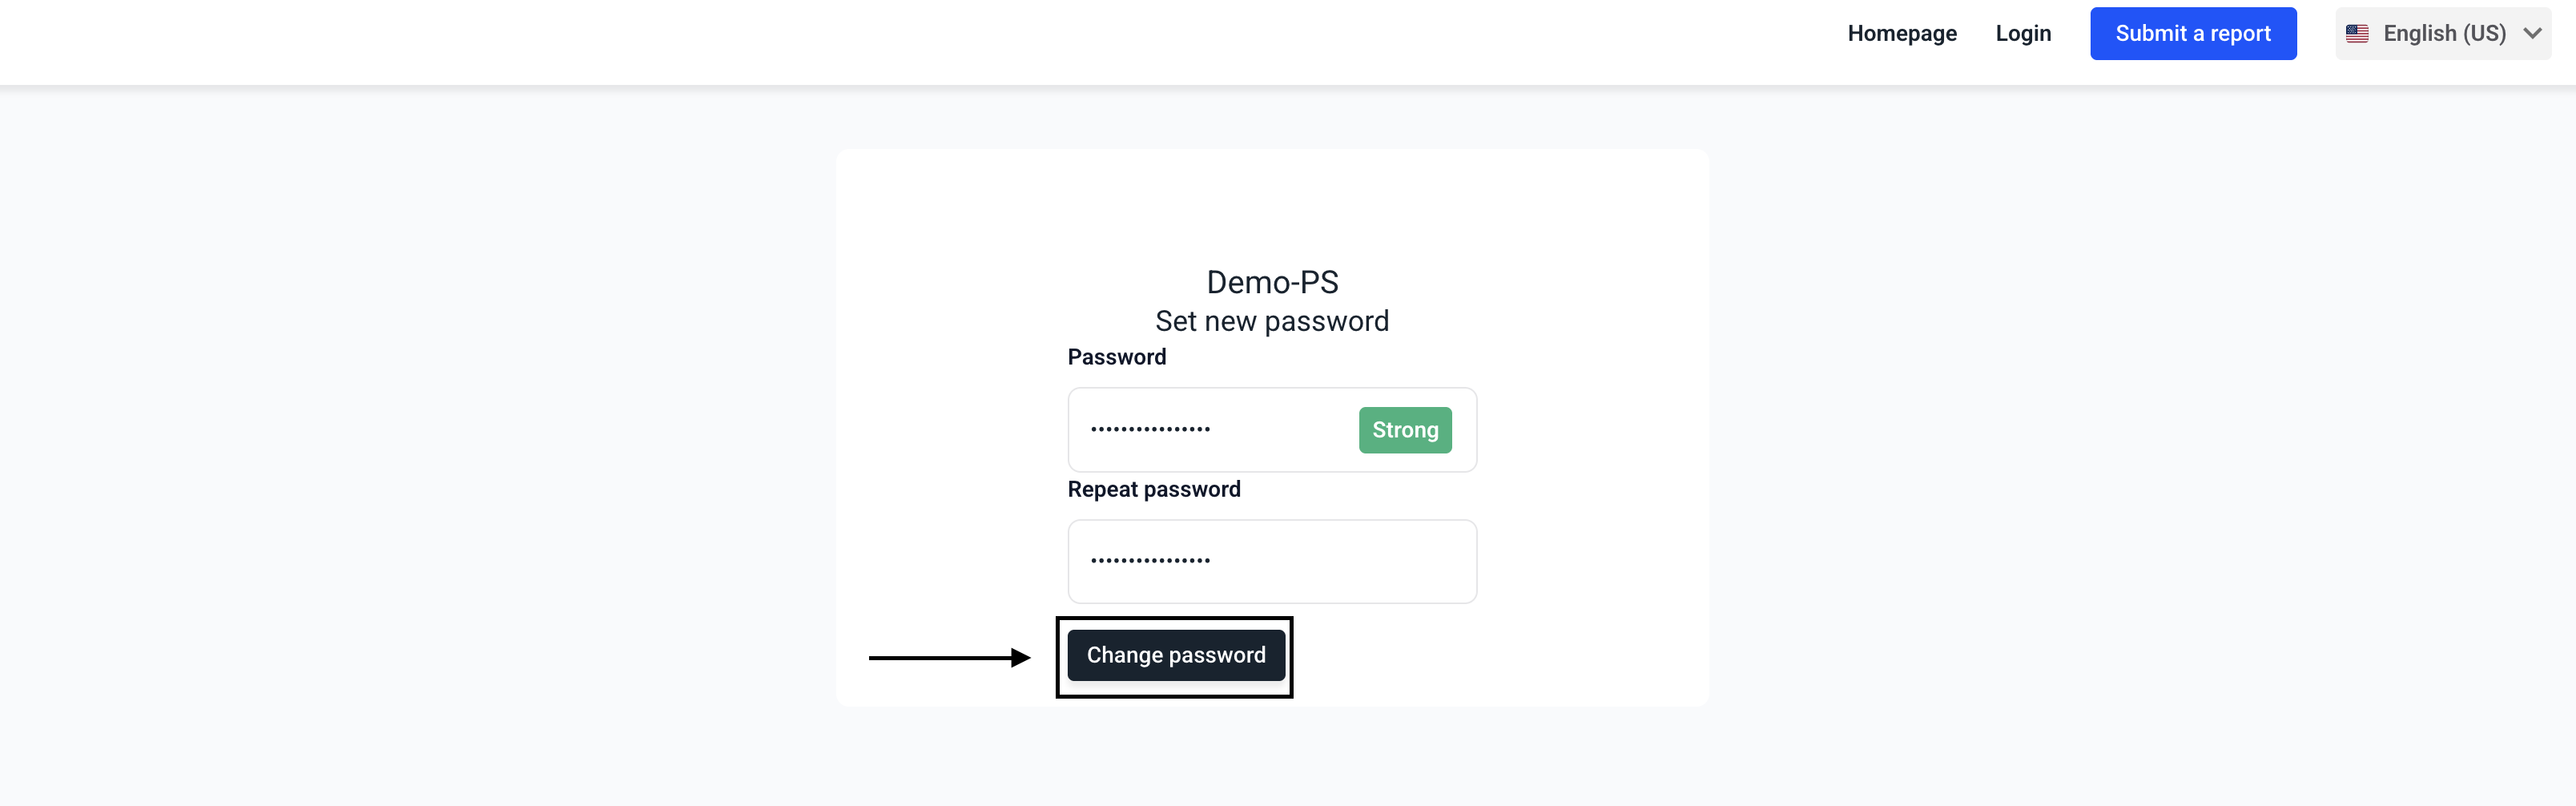Click the black arrow pointing at Change password
Viewport: 2576px width, 806px height.
948,657
